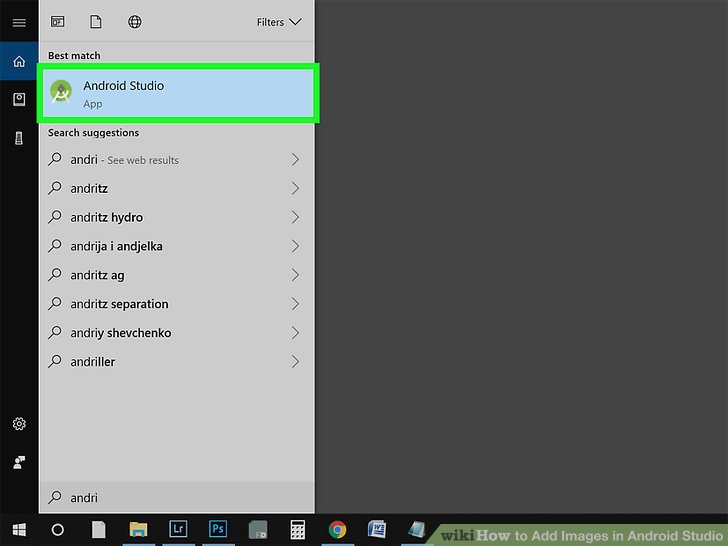Expand the arrow beside 'andriy shevchenko'

click(295, 332)
